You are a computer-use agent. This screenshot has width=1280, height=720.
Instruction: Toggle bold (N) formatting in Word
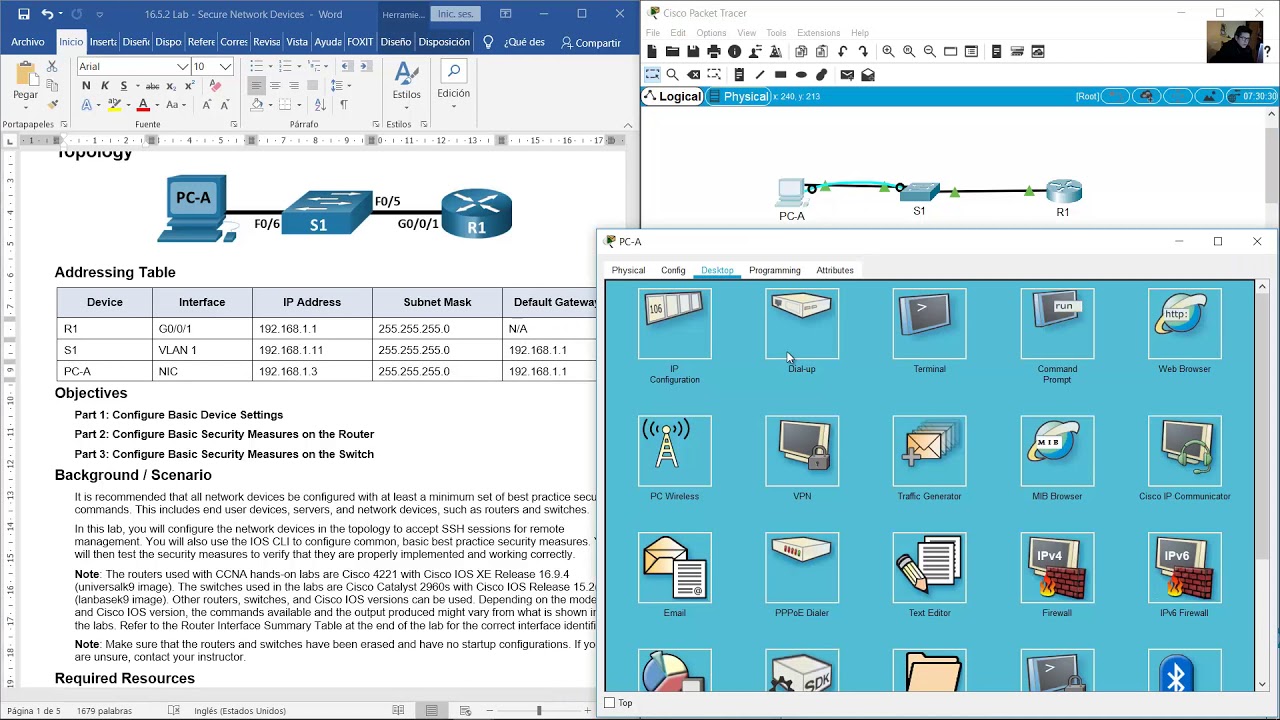[x=86, y=86]
